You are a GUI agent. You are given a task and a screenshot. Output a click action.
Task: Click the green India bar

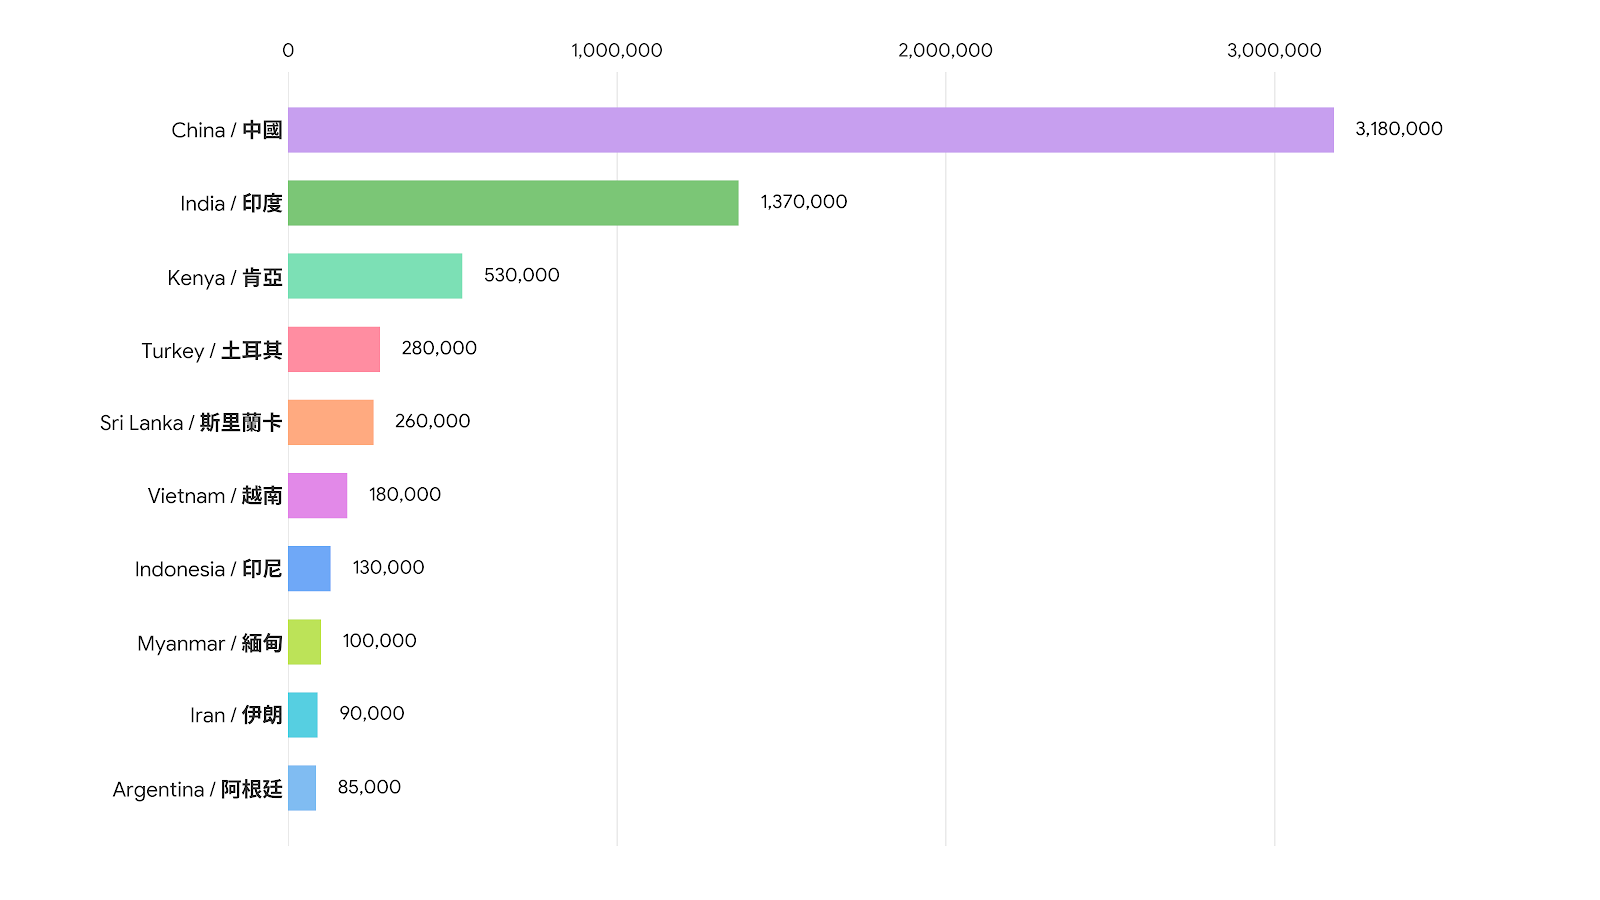513,203
